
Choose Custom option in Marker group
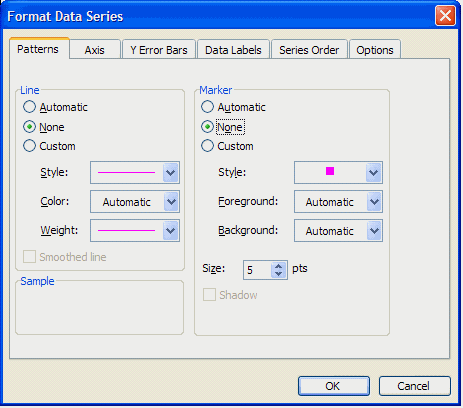click(207, 146)
